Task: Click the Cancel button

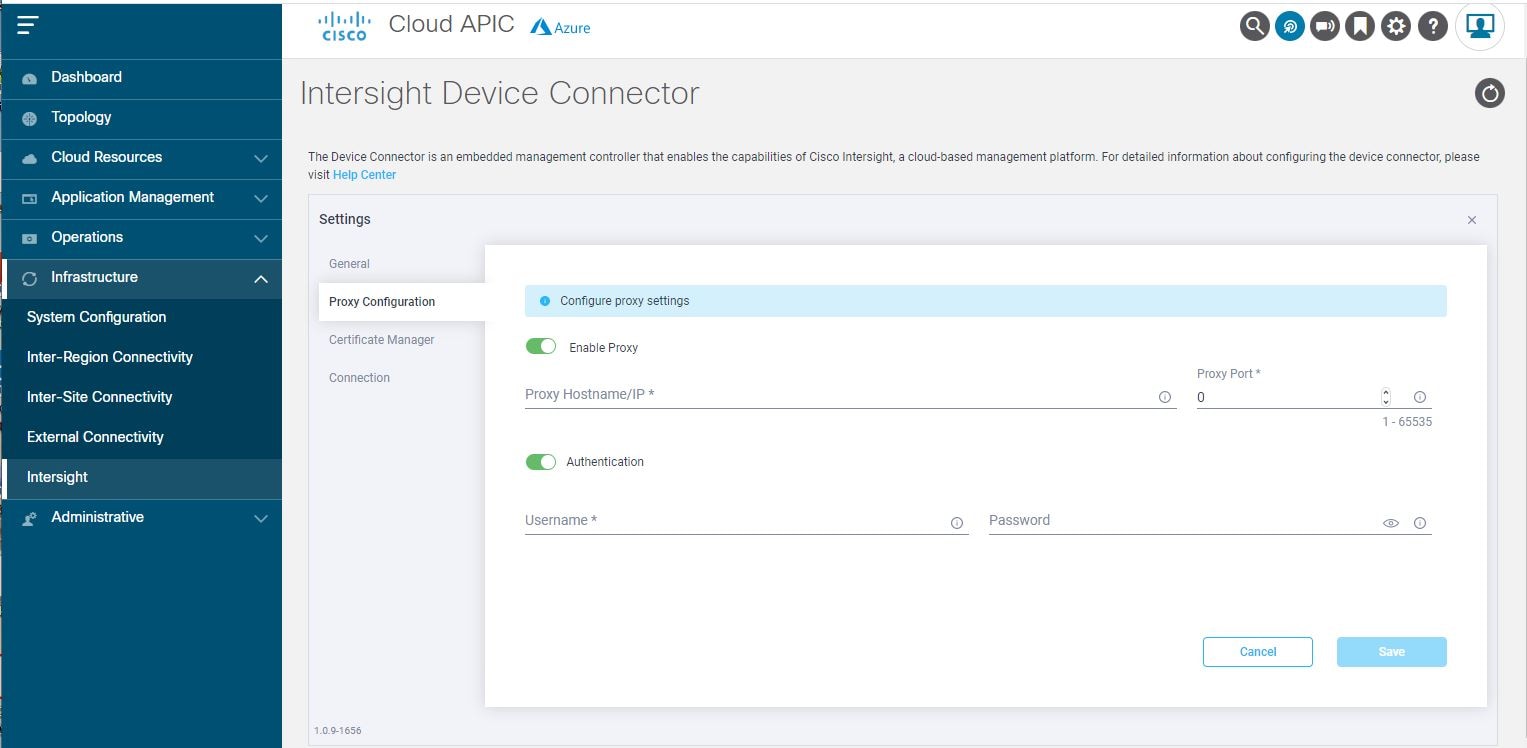Action: 1258,652
